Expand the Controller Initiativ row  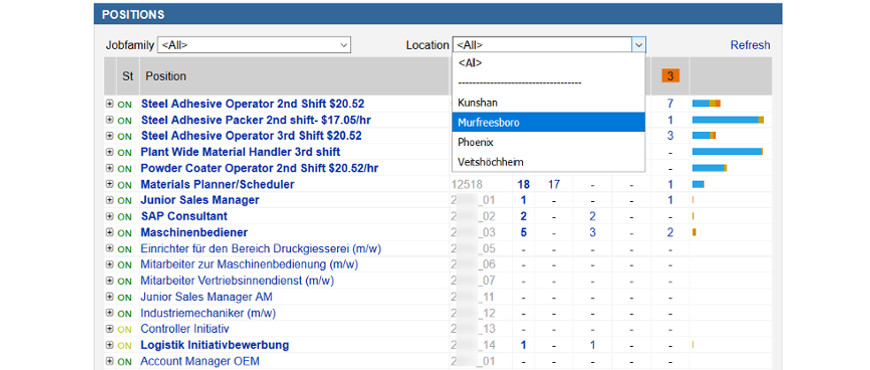point(109,328)
